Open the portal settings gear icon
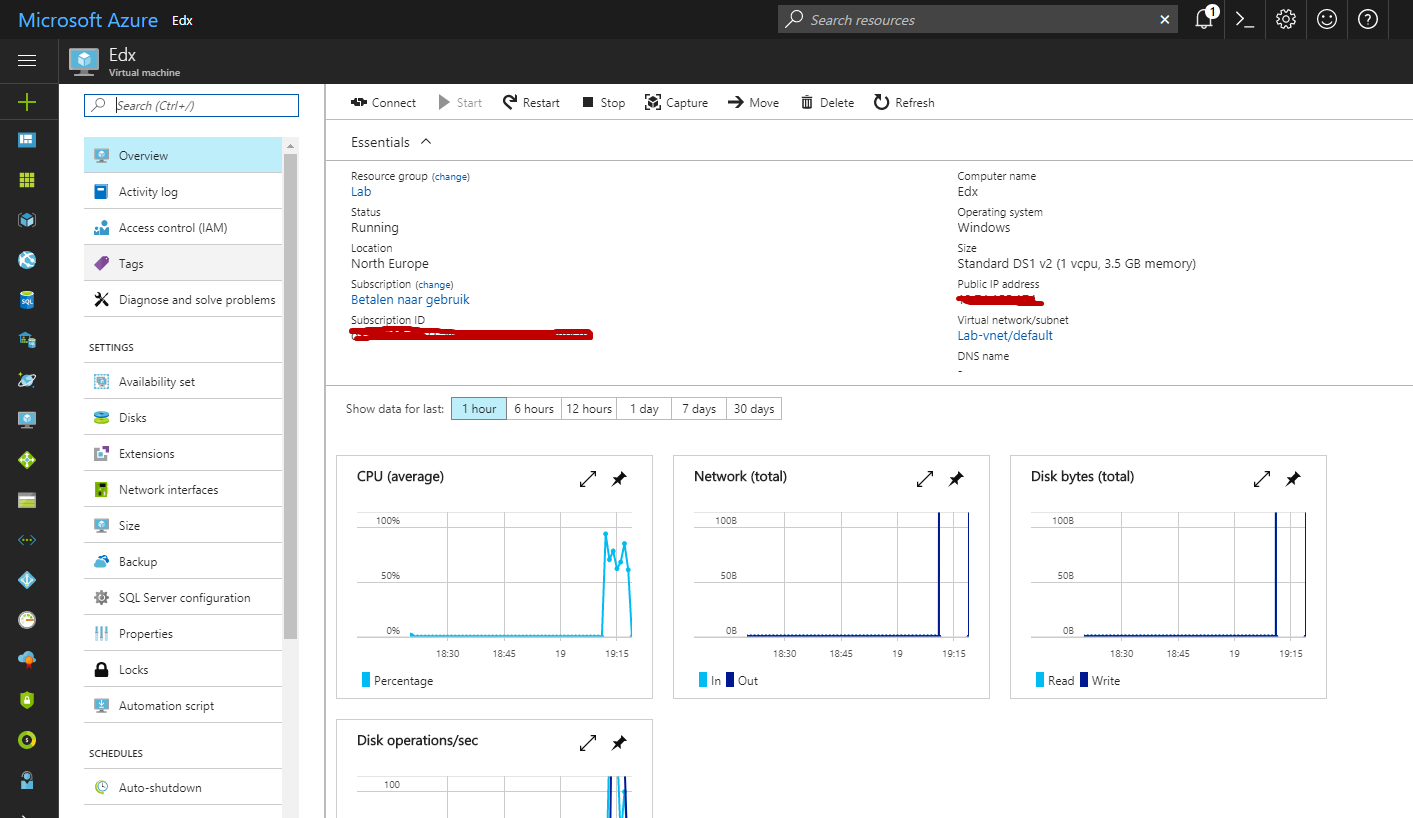The height and width of the screenshot is (818, 1413). tap(1285, 19)
